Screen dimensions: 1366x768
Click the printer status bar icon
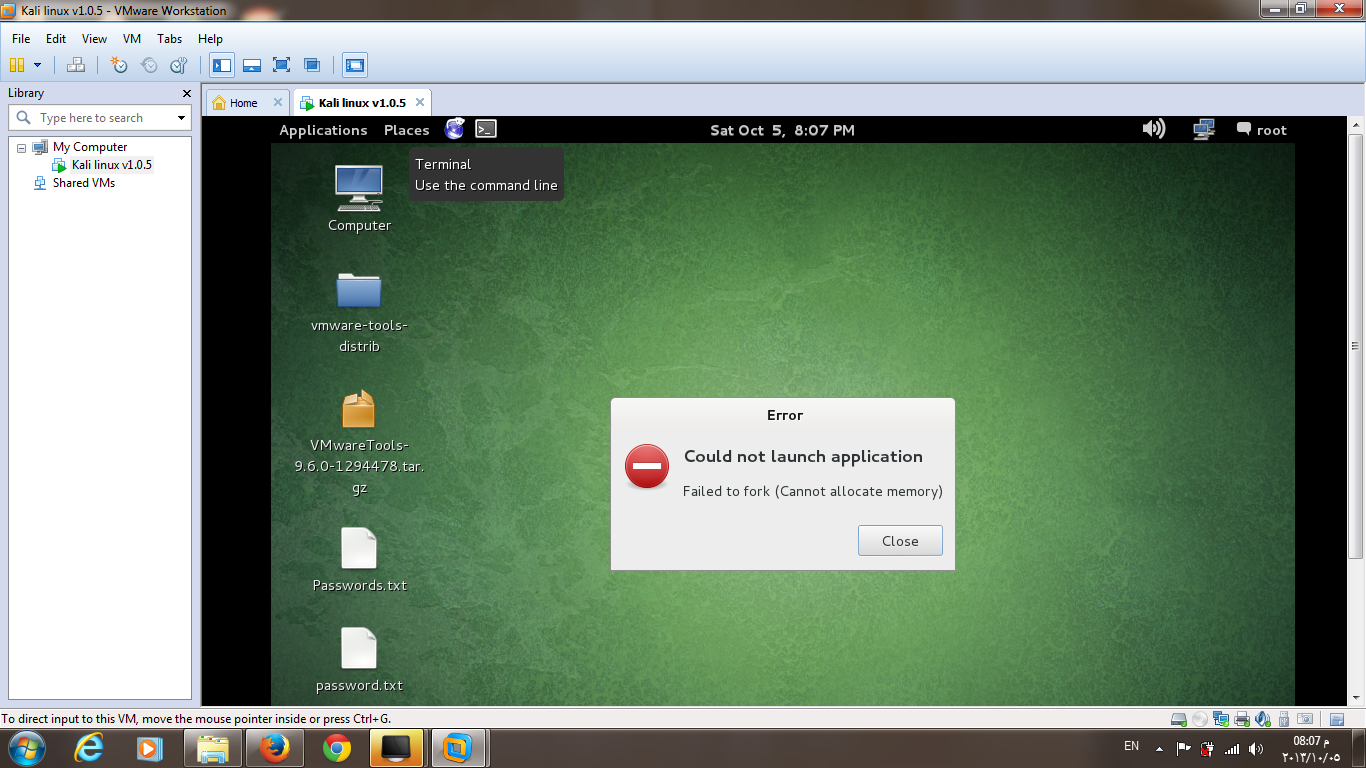click(1242, 719)
